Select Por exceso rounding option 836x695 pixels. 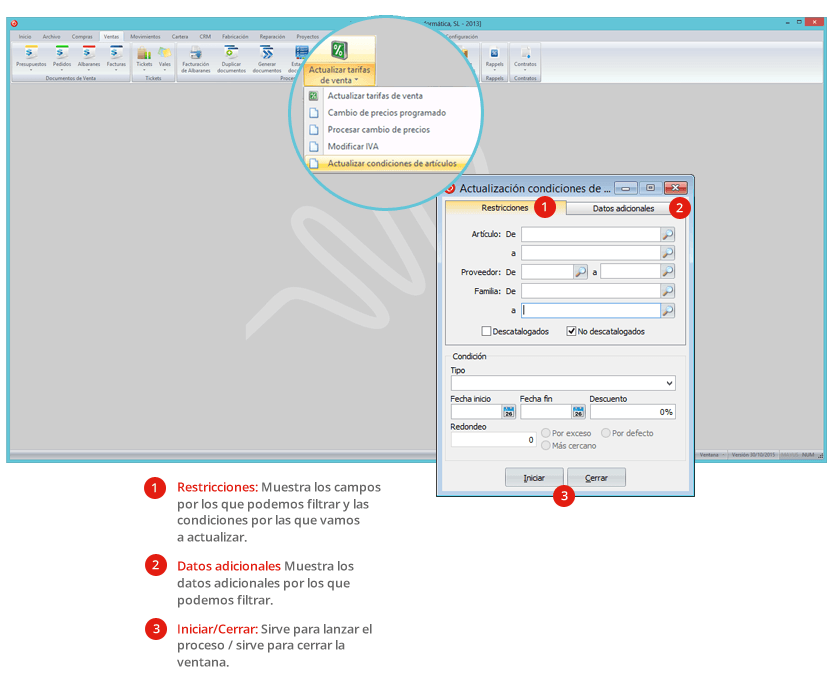pos(546,433)
